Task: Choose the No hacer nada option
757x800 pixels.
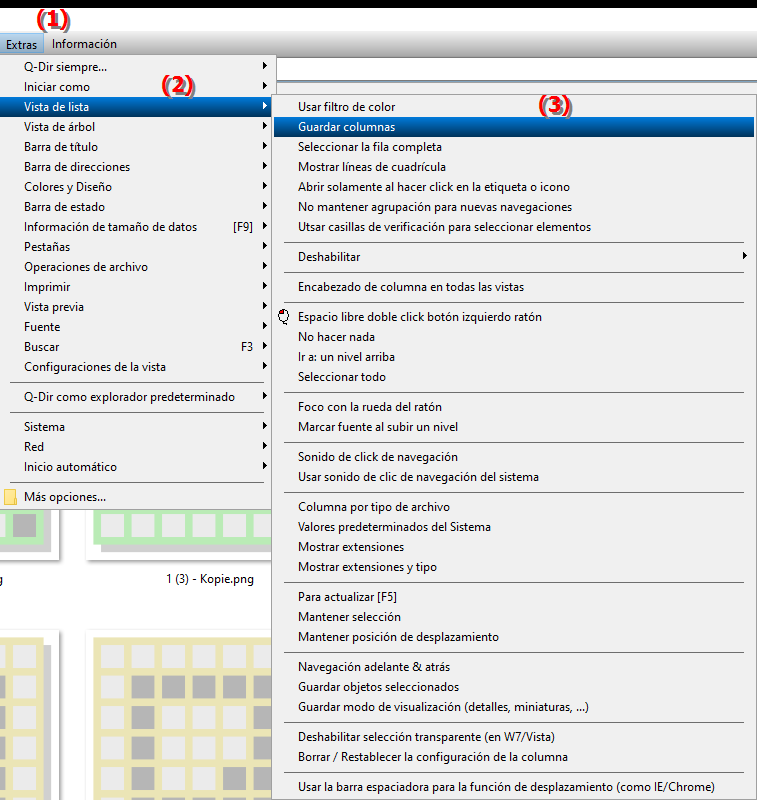Action: 514,337
